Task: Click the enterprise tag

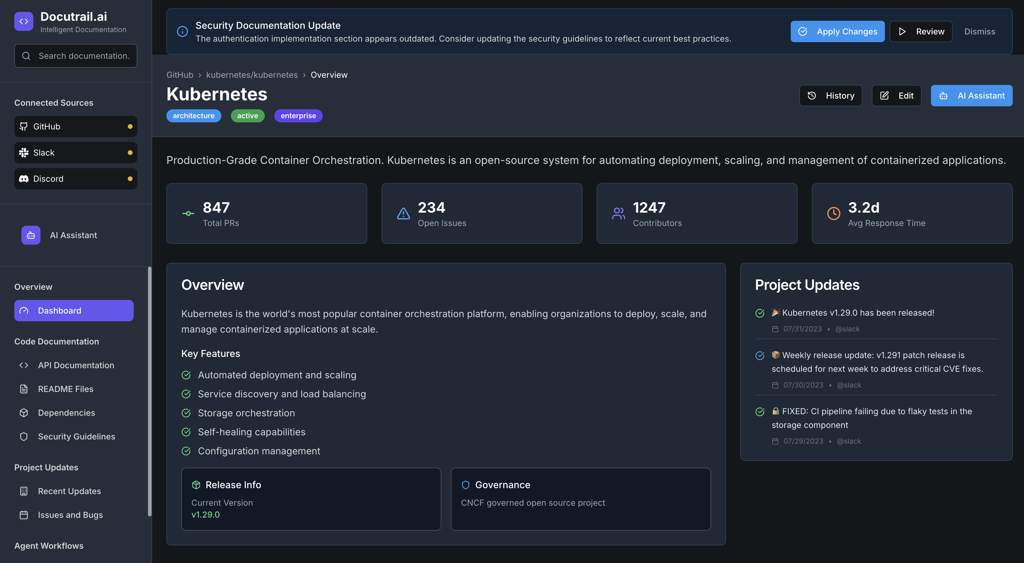Action: click(298, 116)
